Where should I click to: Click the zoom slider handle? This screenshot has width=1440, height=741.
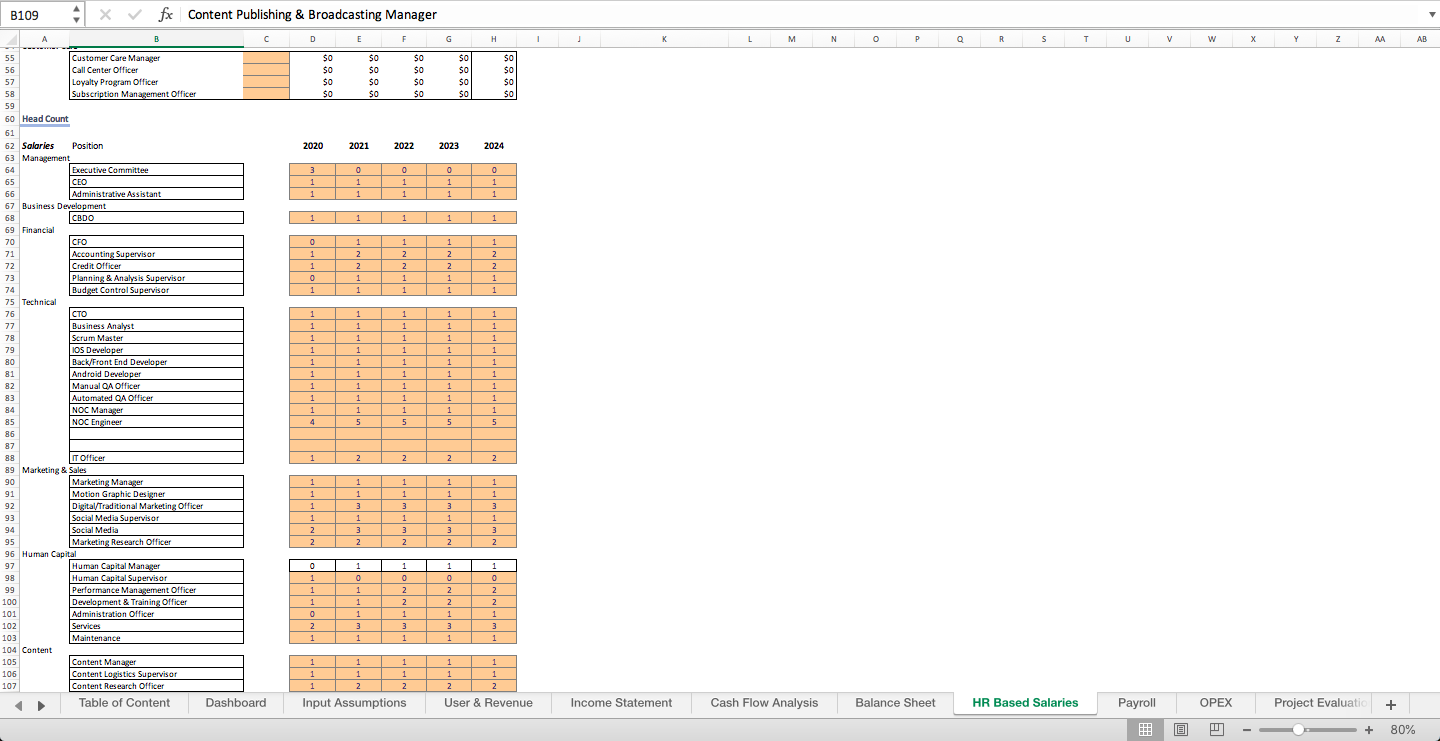(1297, 730)
